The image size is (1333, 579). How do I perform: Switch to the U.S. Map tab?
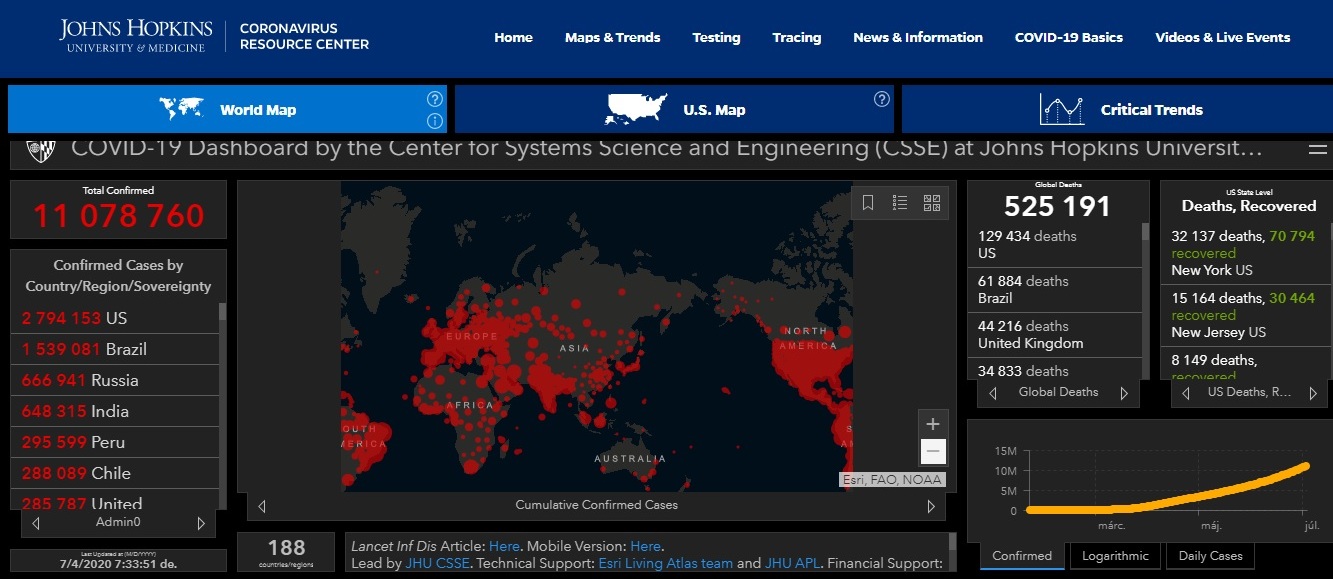674,109
